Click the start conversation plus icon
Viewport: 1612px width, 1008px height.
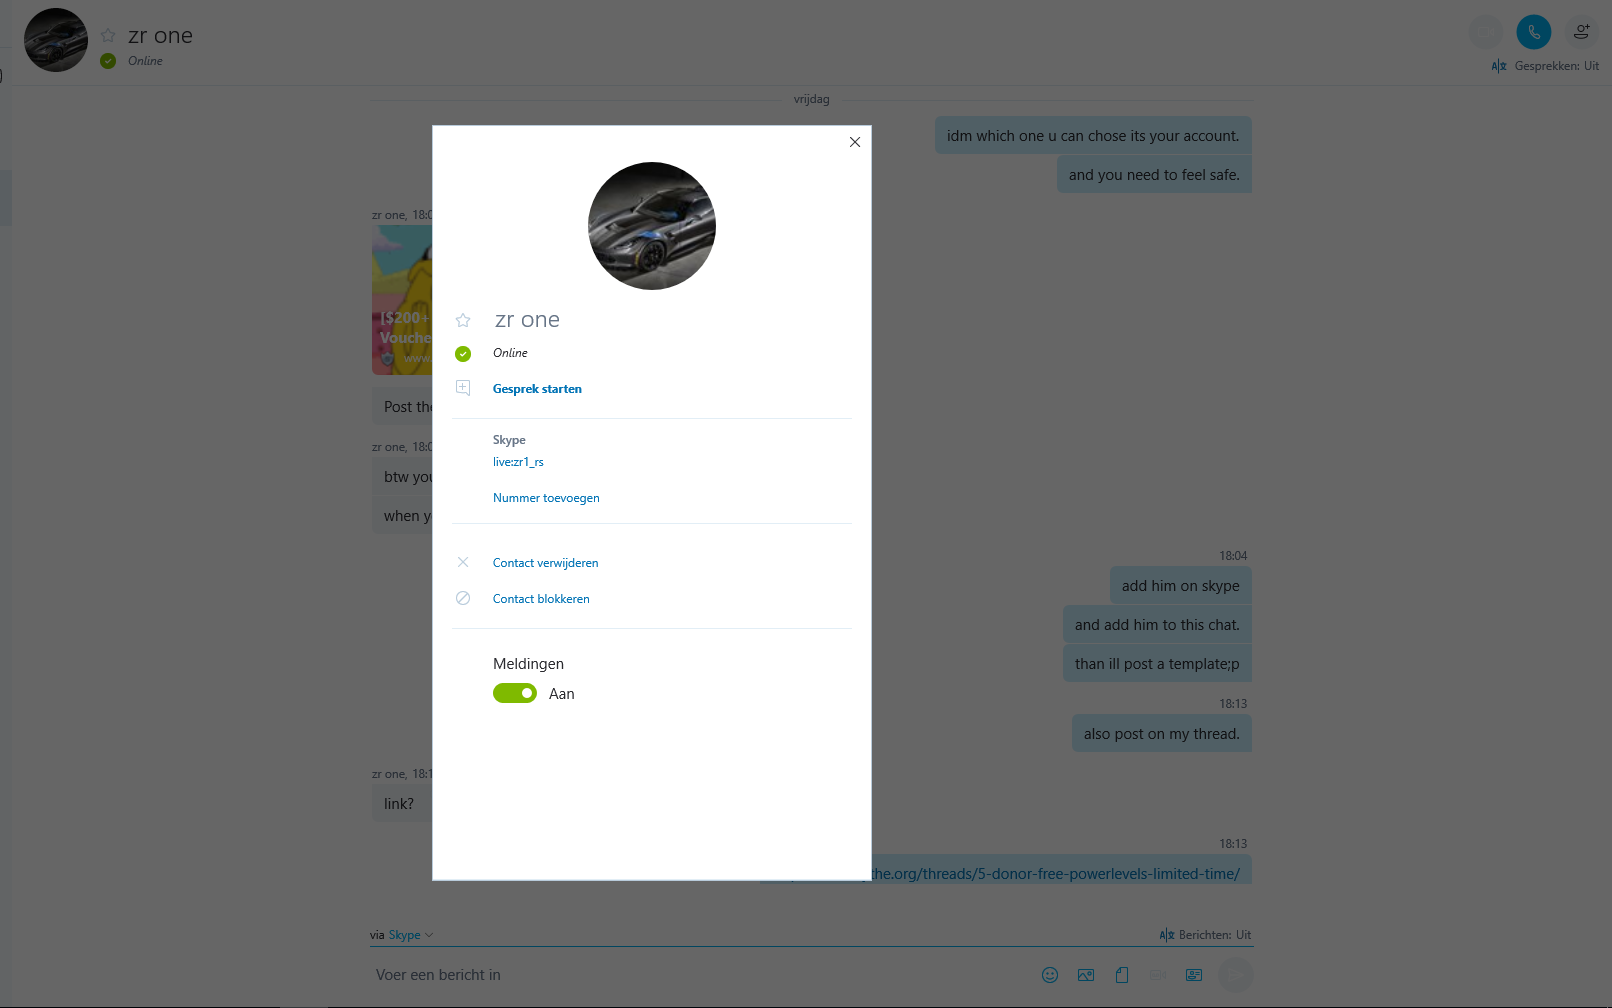463,388
